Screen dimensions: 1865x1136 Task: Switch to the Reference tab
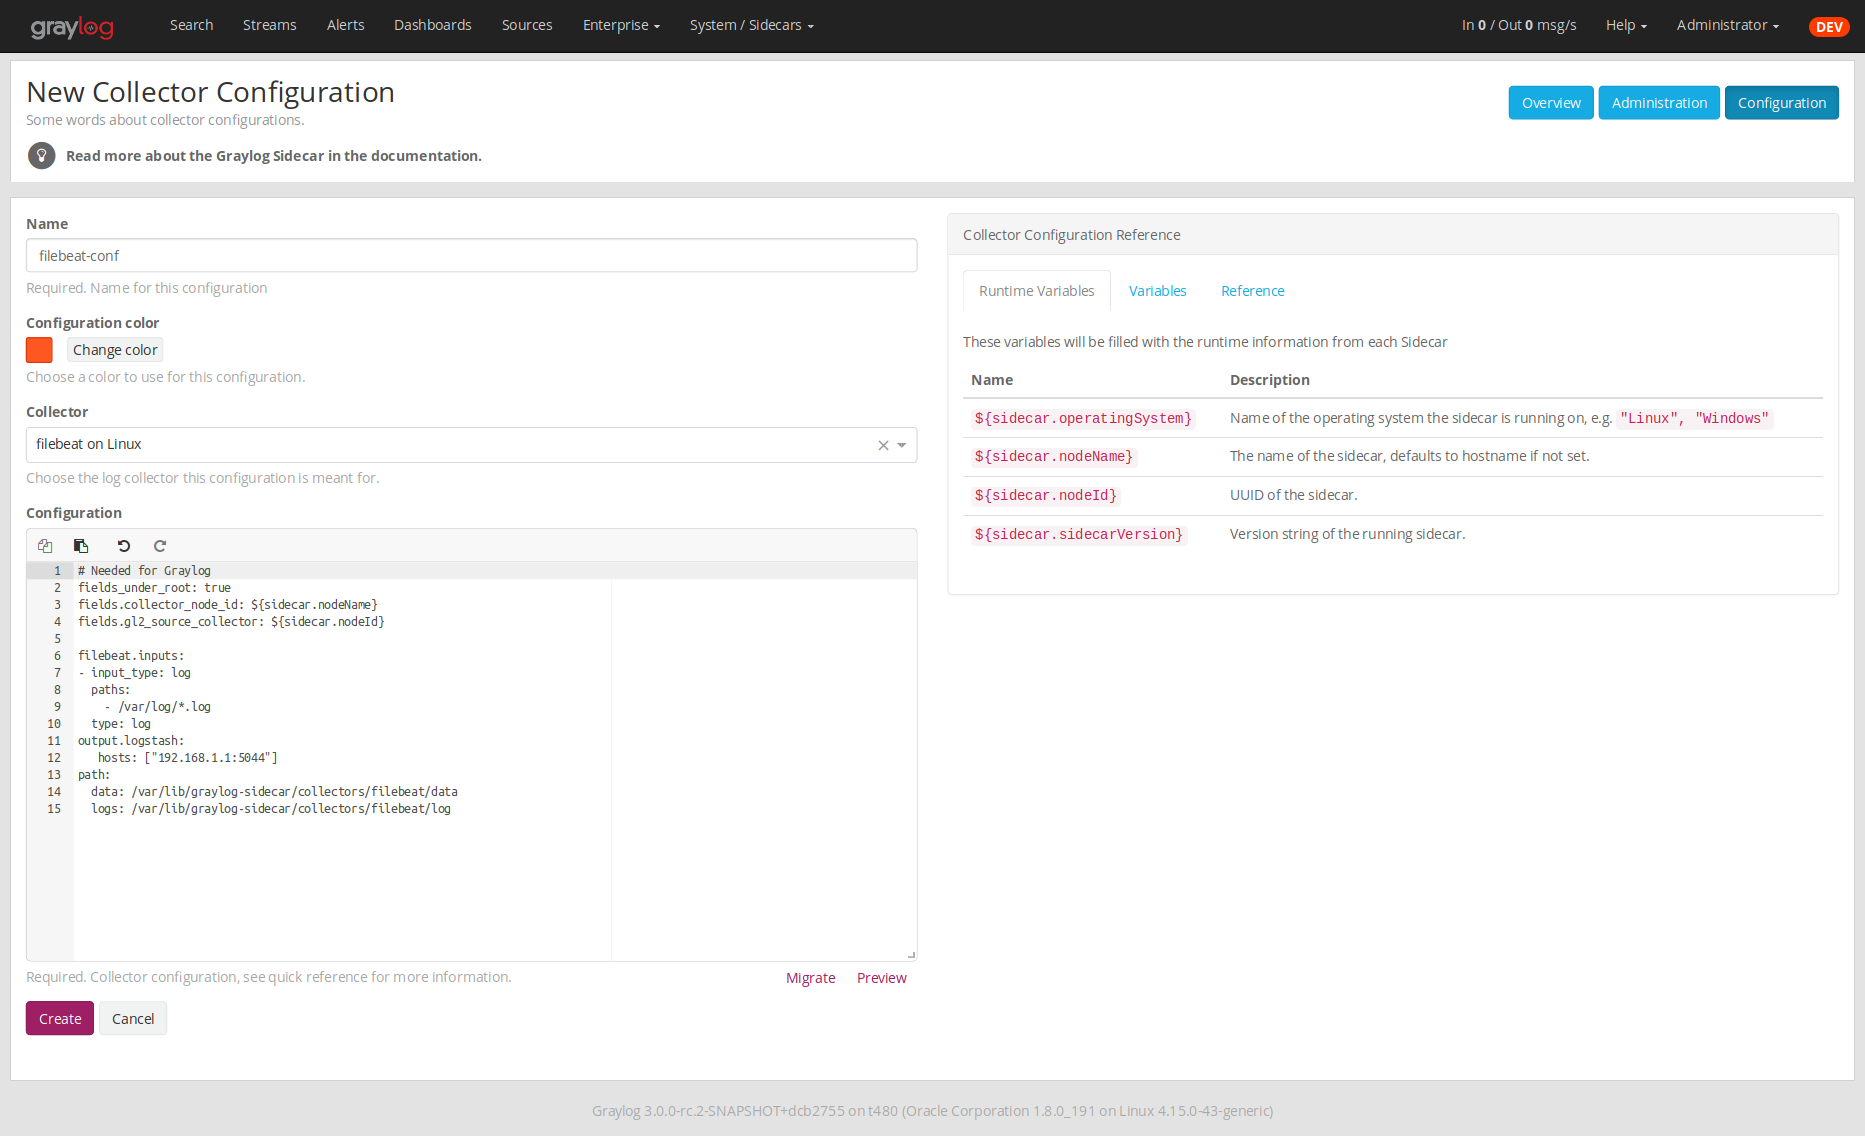tap(1252, 291)
